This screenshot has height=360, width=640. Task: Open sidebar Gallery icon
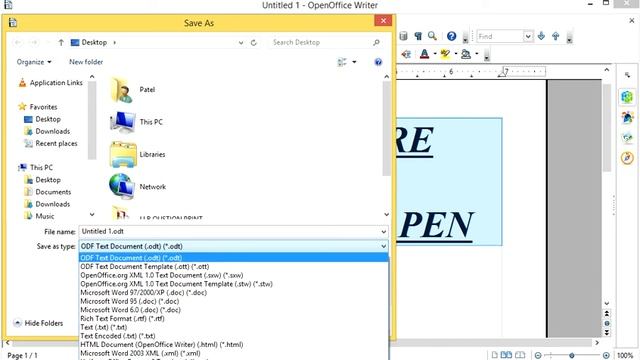627,138
